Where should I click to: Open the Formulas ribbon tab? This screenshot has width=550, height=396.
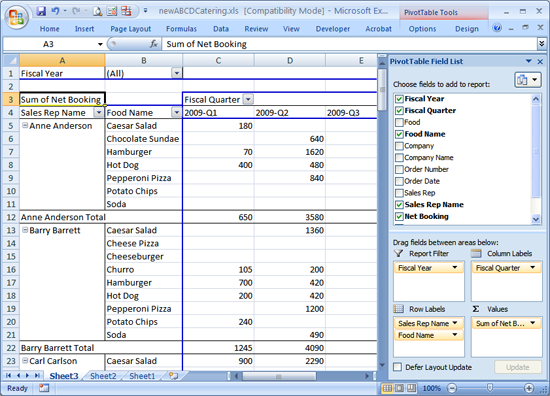181,29
